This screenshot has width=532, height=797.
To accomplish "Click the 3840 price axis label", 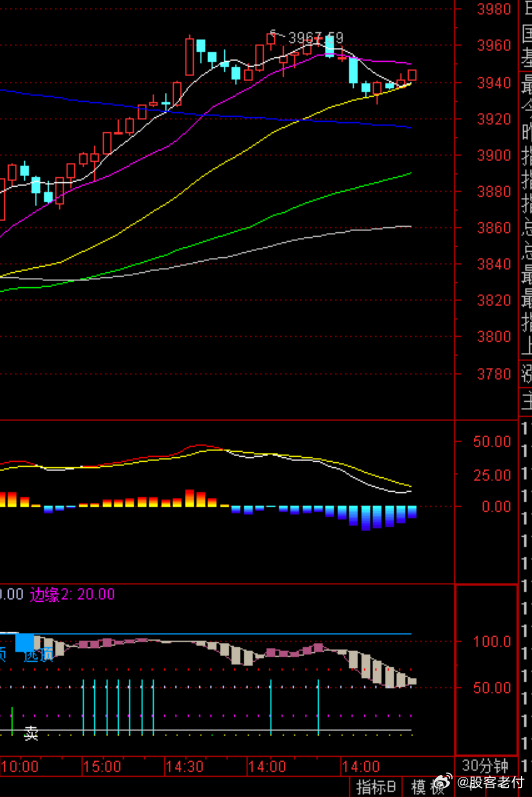I will pyautogui.click(x=493, y=264).
